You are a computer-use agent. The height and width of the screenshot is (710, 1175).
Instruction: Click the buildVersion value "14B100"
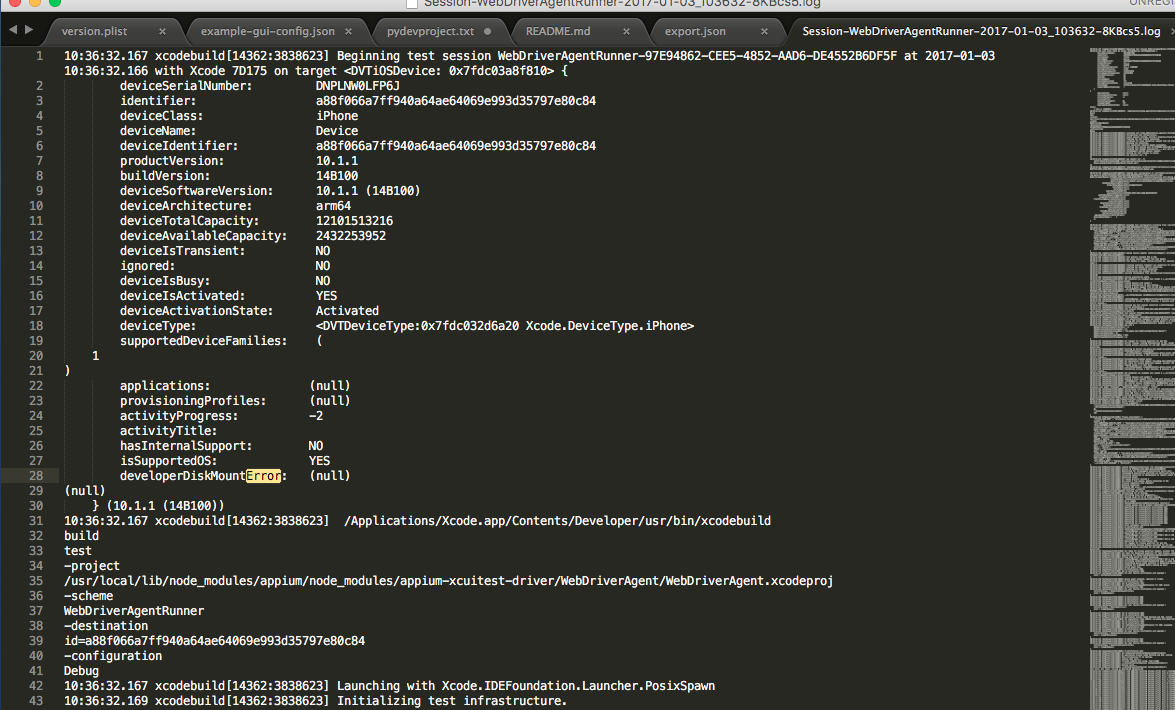coord(336,176)
